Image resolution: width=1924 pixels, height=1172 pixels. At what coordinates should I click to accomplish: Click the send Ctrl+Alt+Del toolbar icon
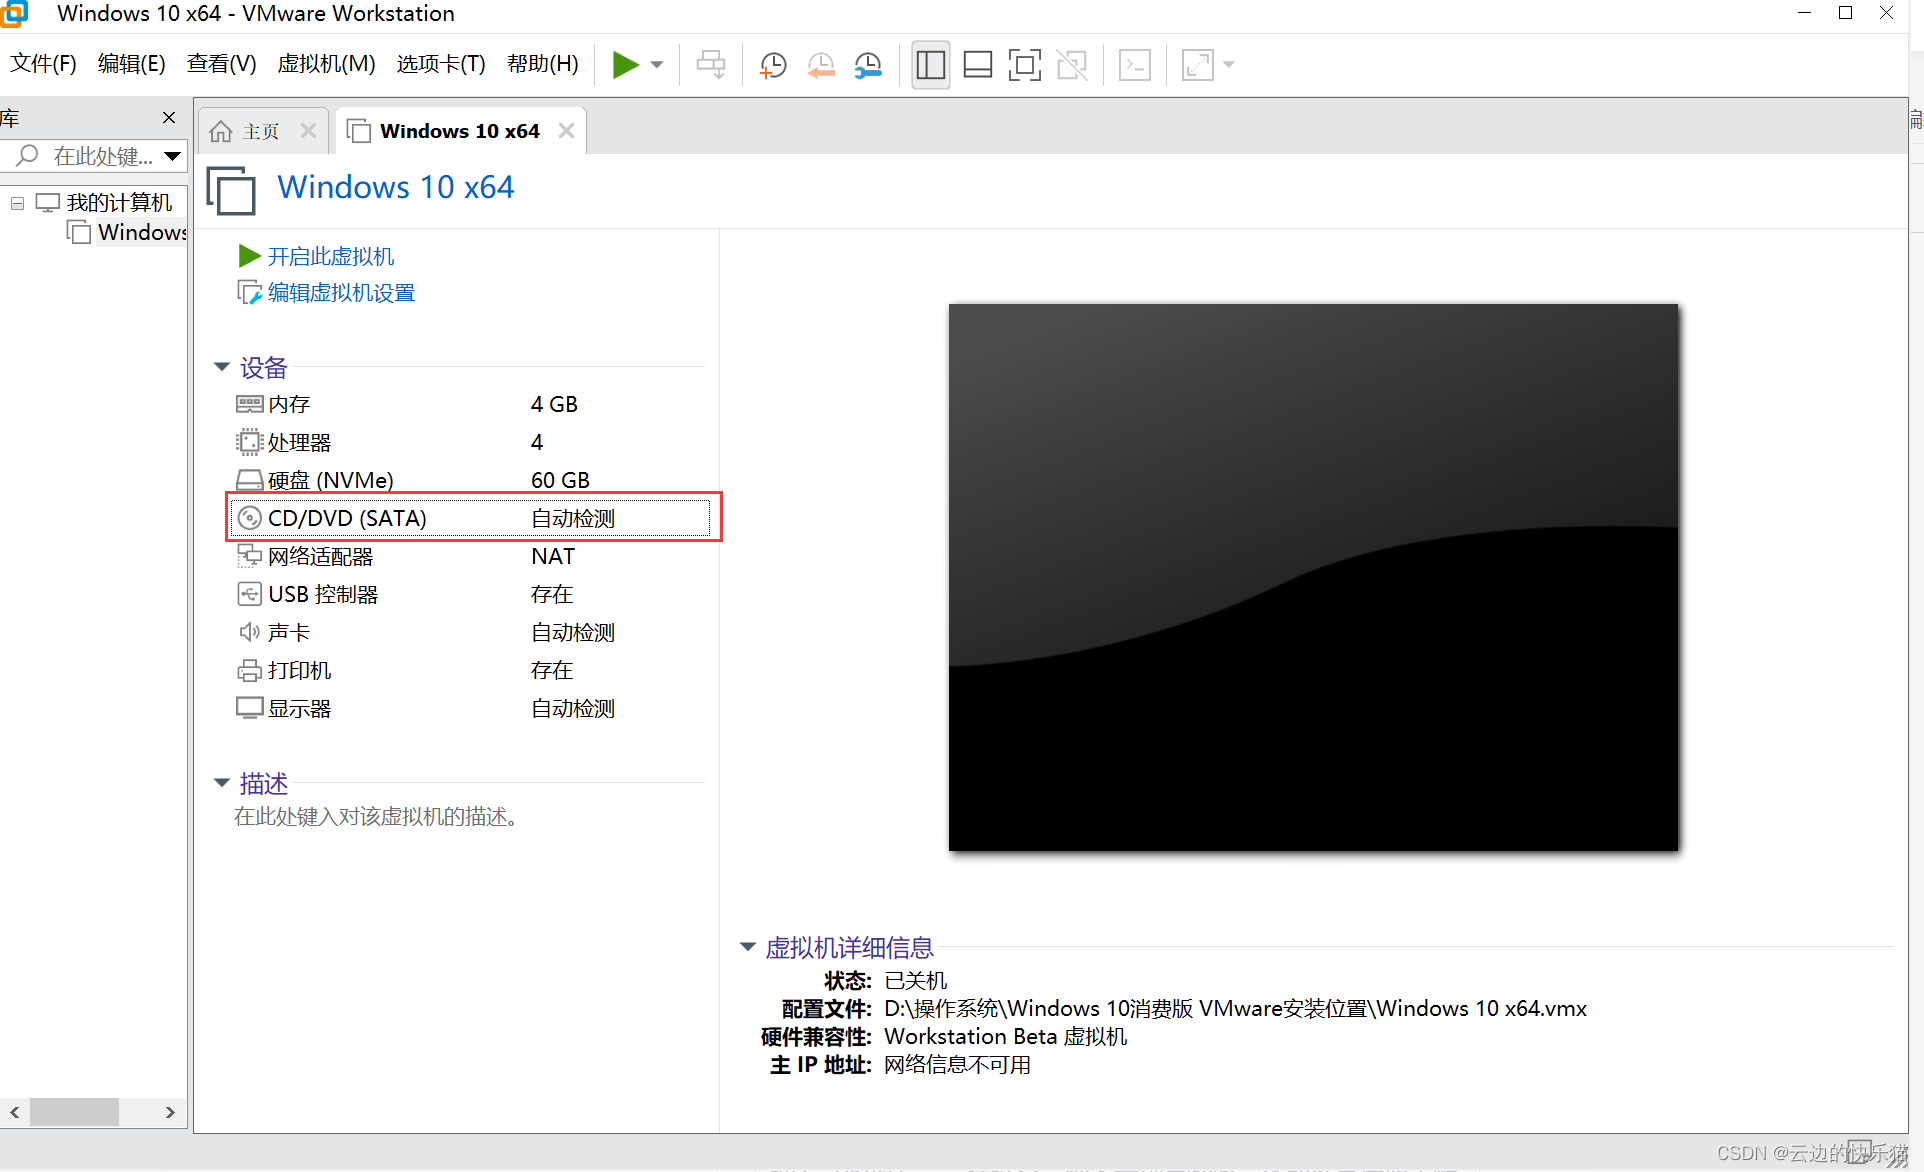point(711,66)
